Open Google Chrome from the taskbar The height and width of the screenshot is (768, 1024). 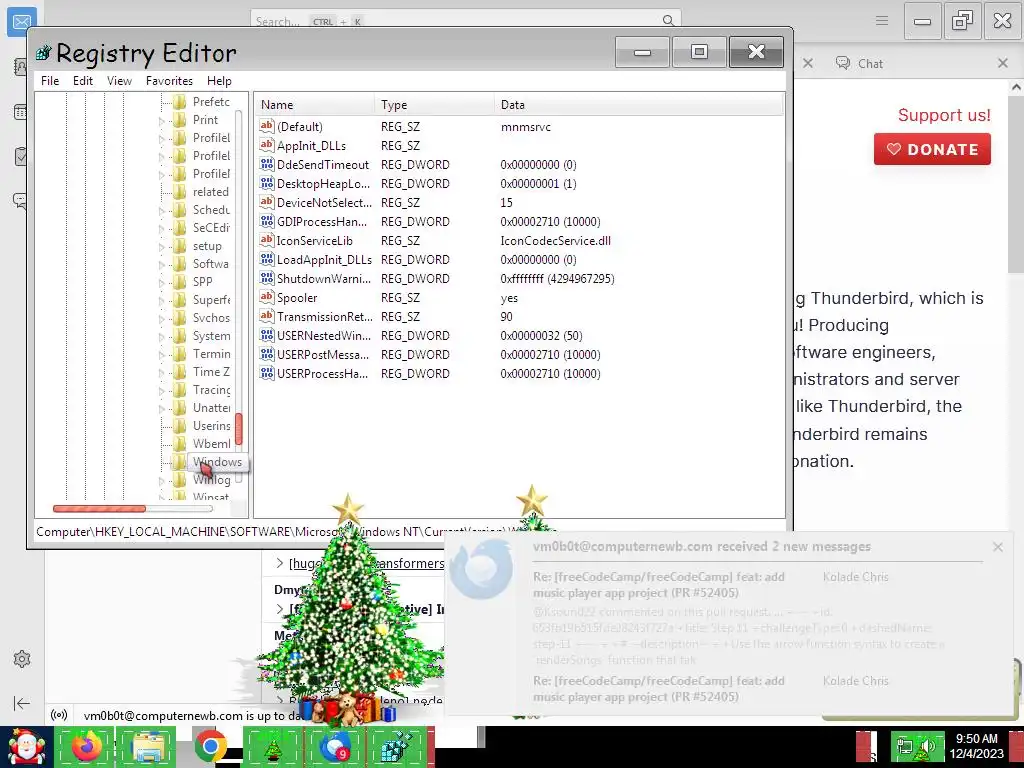tap(210, 747)
